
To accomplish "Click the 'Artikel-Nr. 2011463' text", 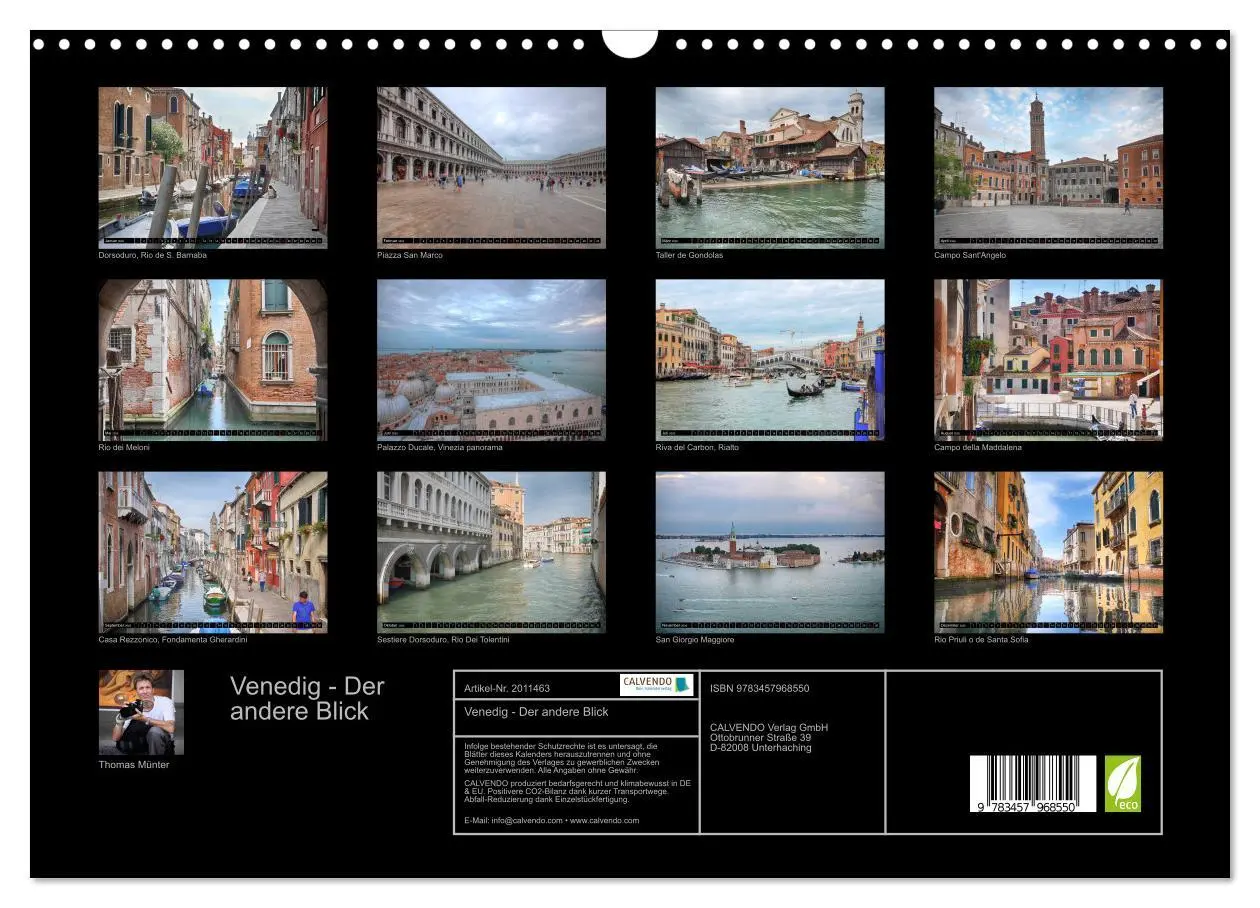I will (x=507, y=689).
